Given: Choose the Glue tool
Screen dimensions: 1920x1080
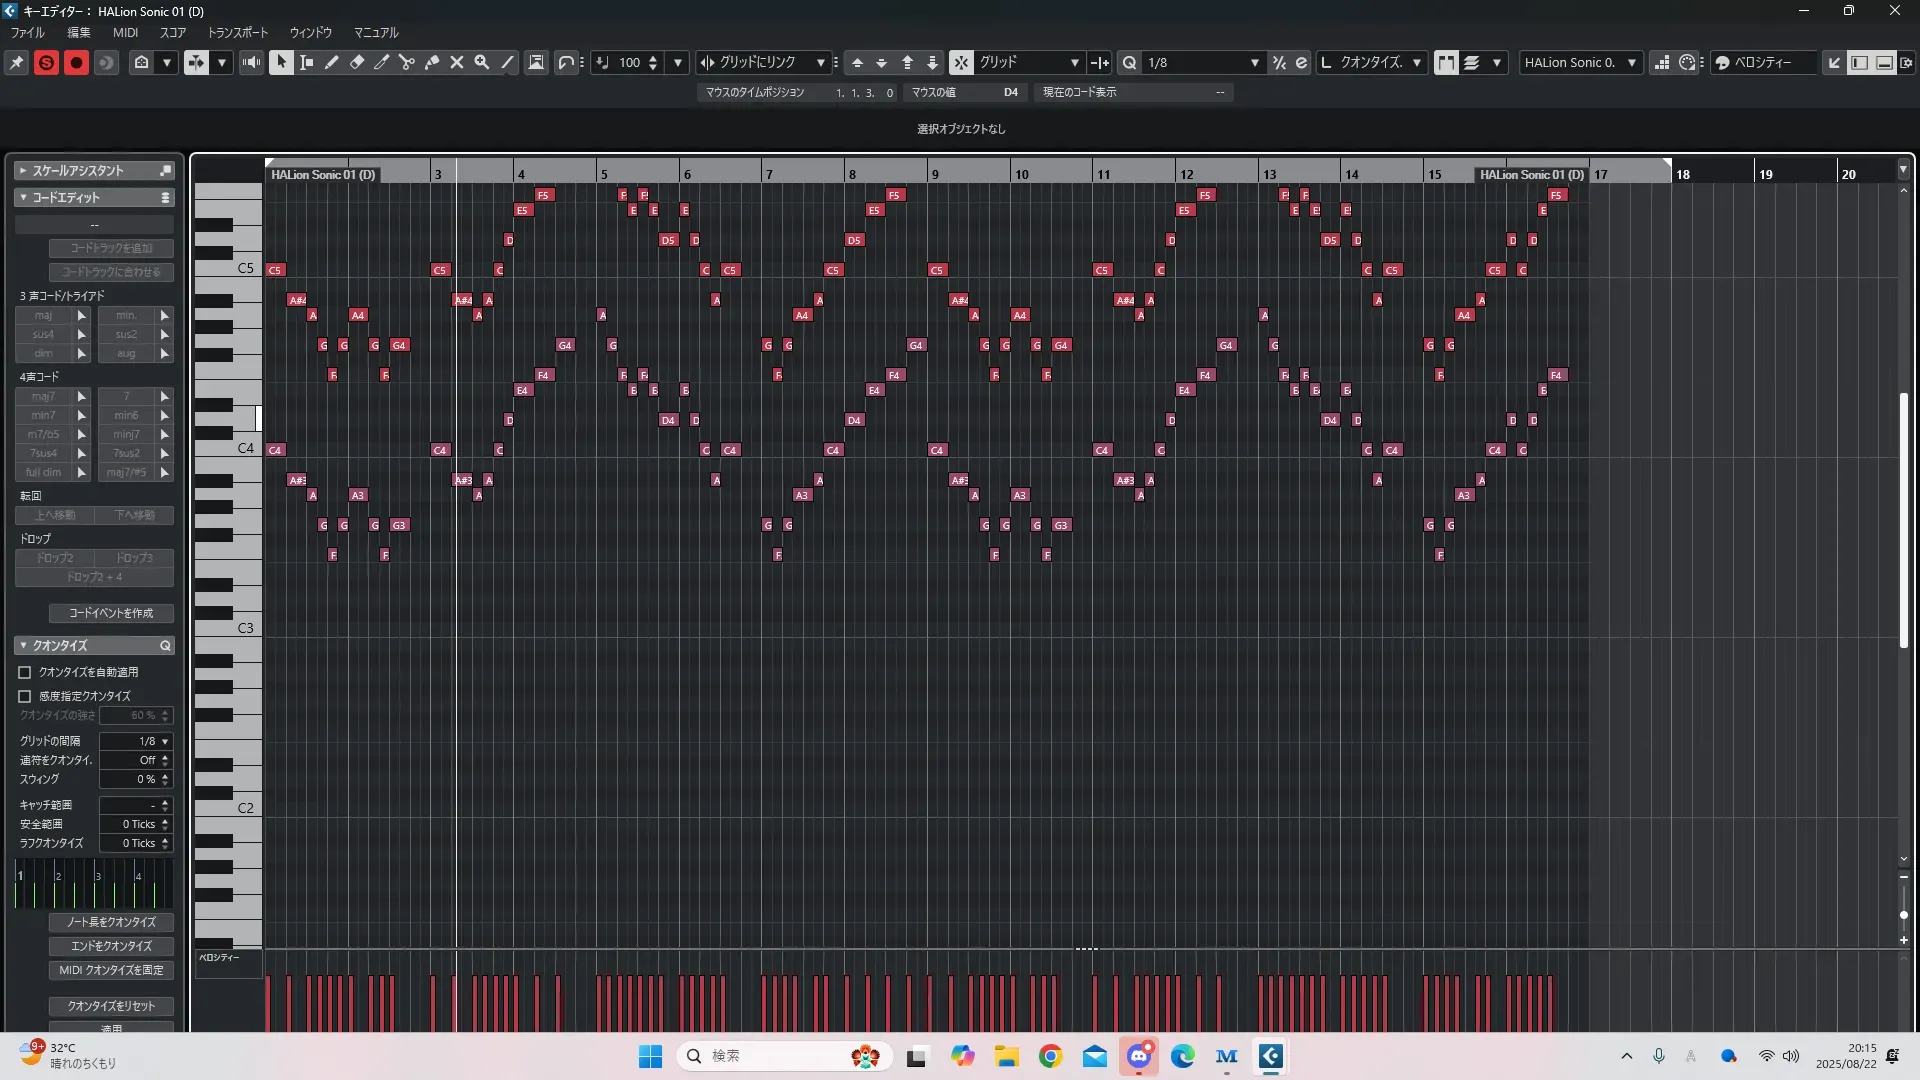Looking at the screenshot, I should (x=432, y=62).
